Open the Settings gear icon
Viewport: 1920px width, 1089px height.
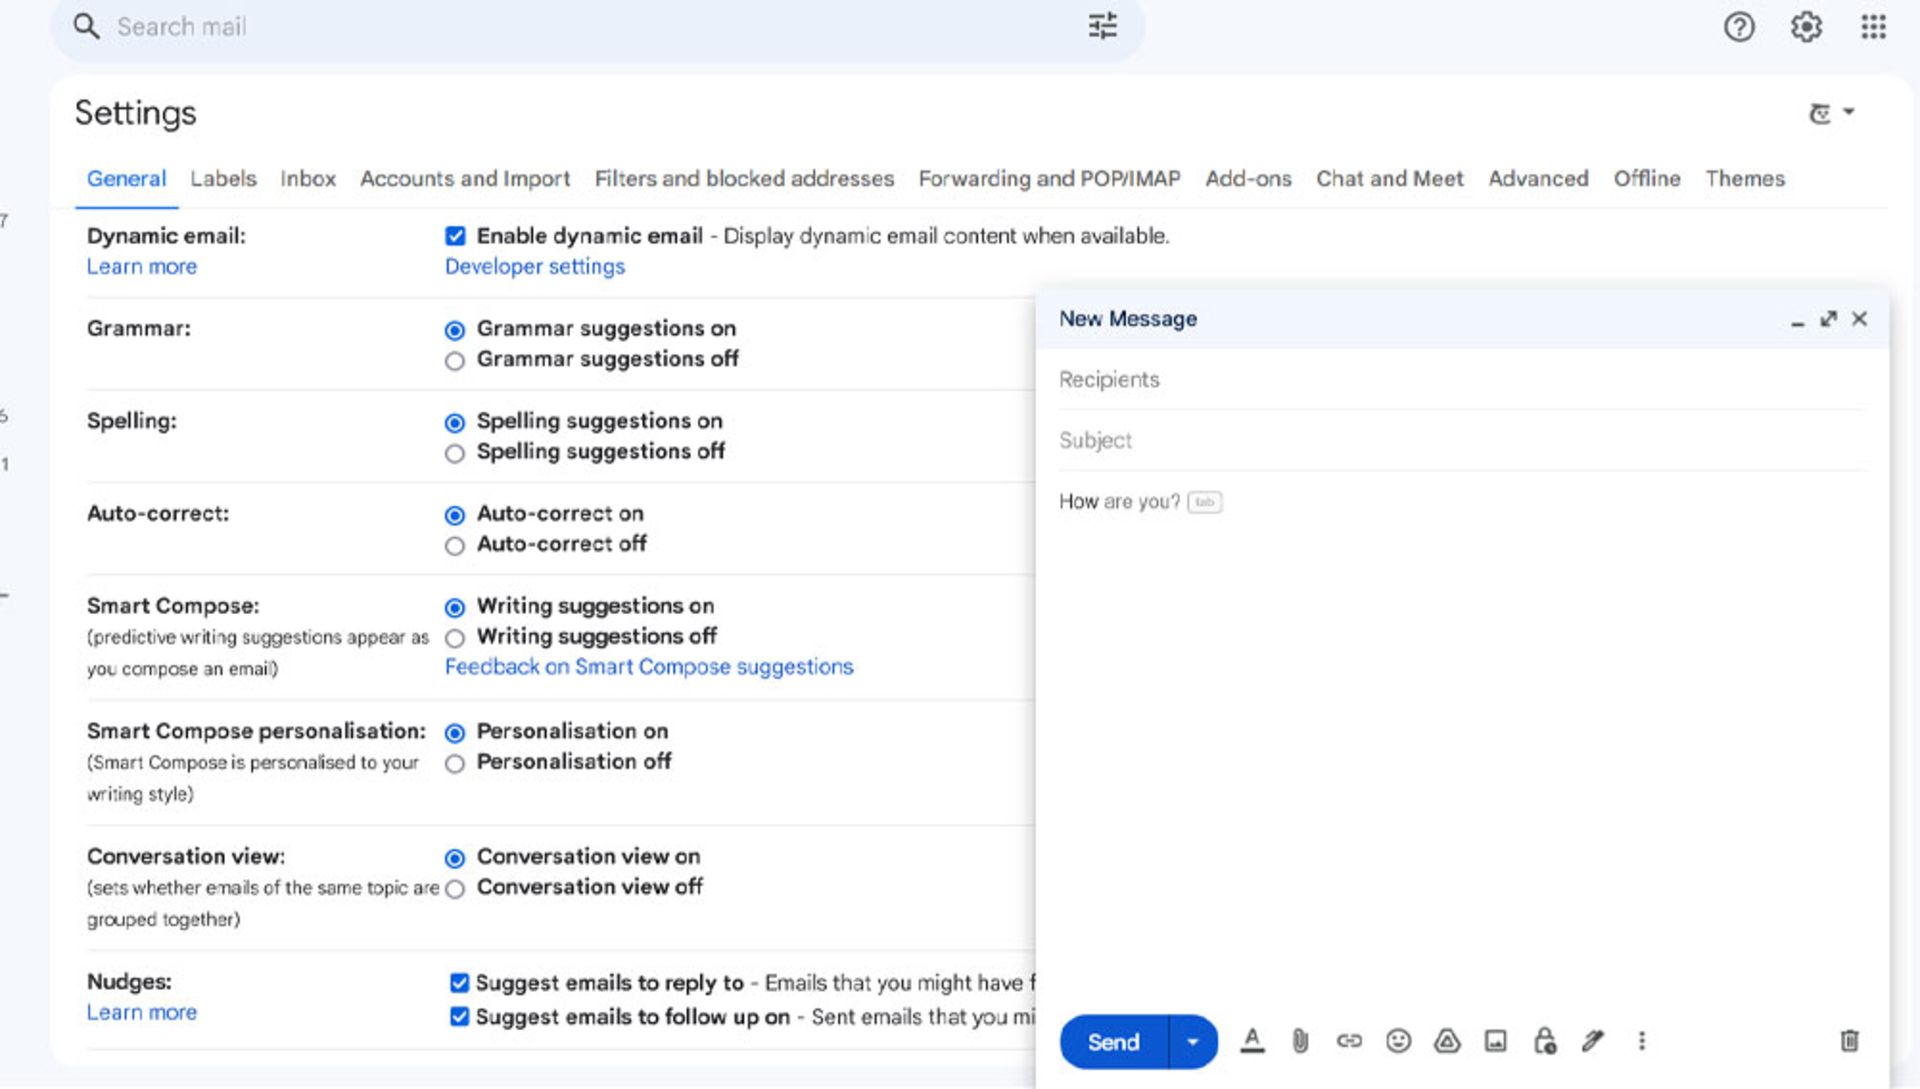pos(1806,27)
